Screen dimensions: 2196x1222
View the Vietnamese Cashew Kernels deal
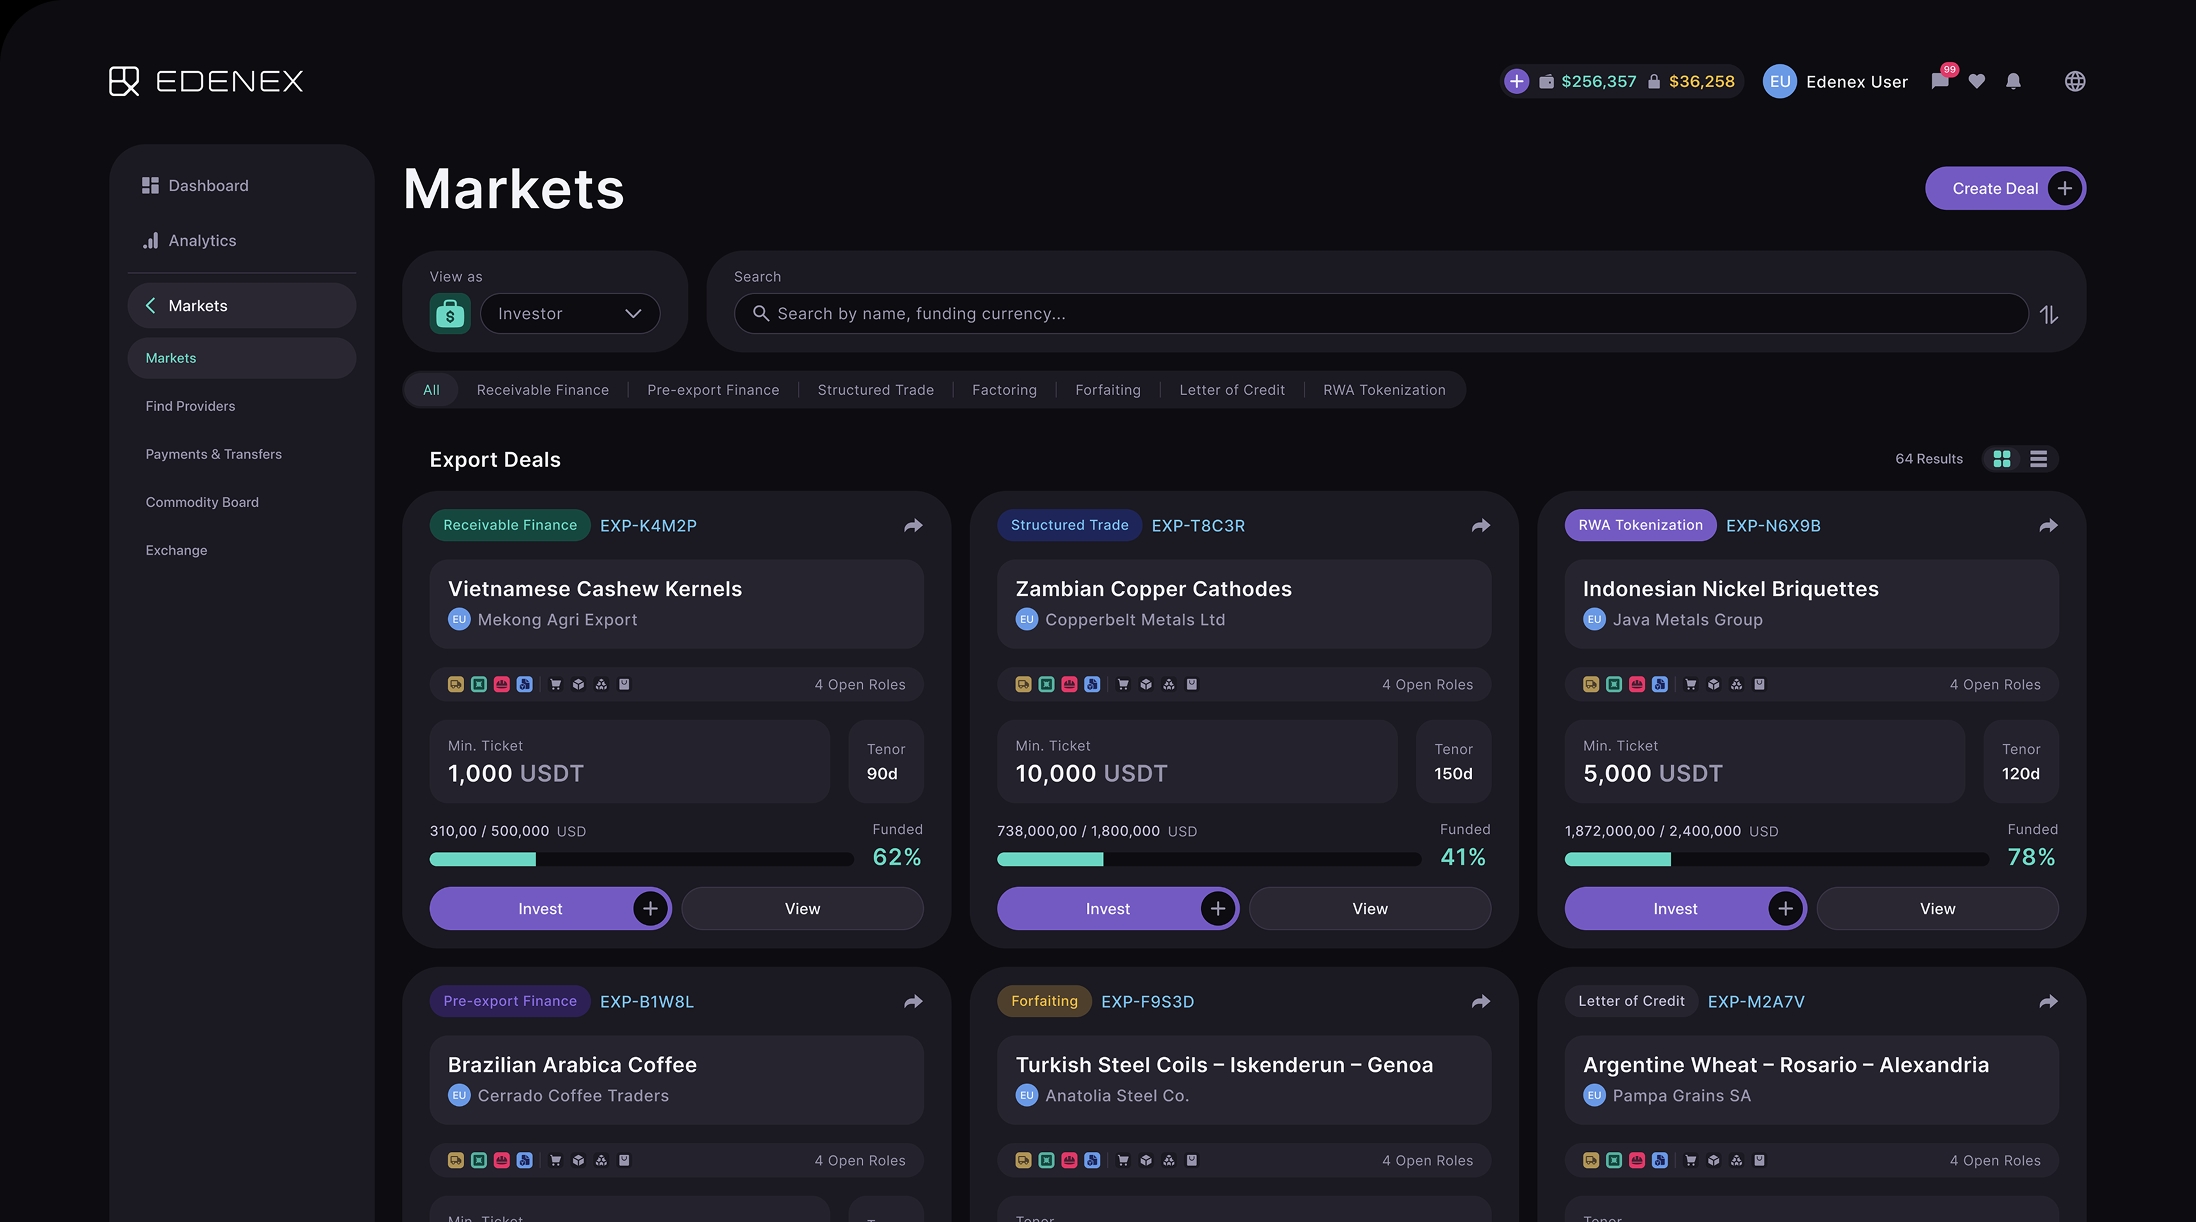point(802,908)
